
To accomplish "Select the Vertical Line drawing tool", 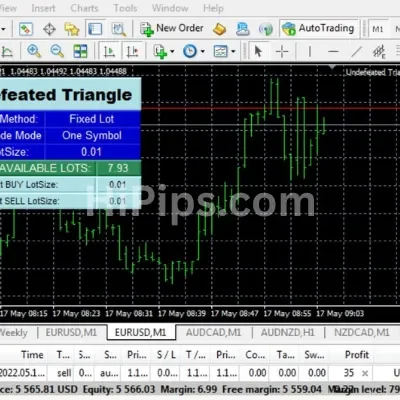I will click(x=310, y=52).
